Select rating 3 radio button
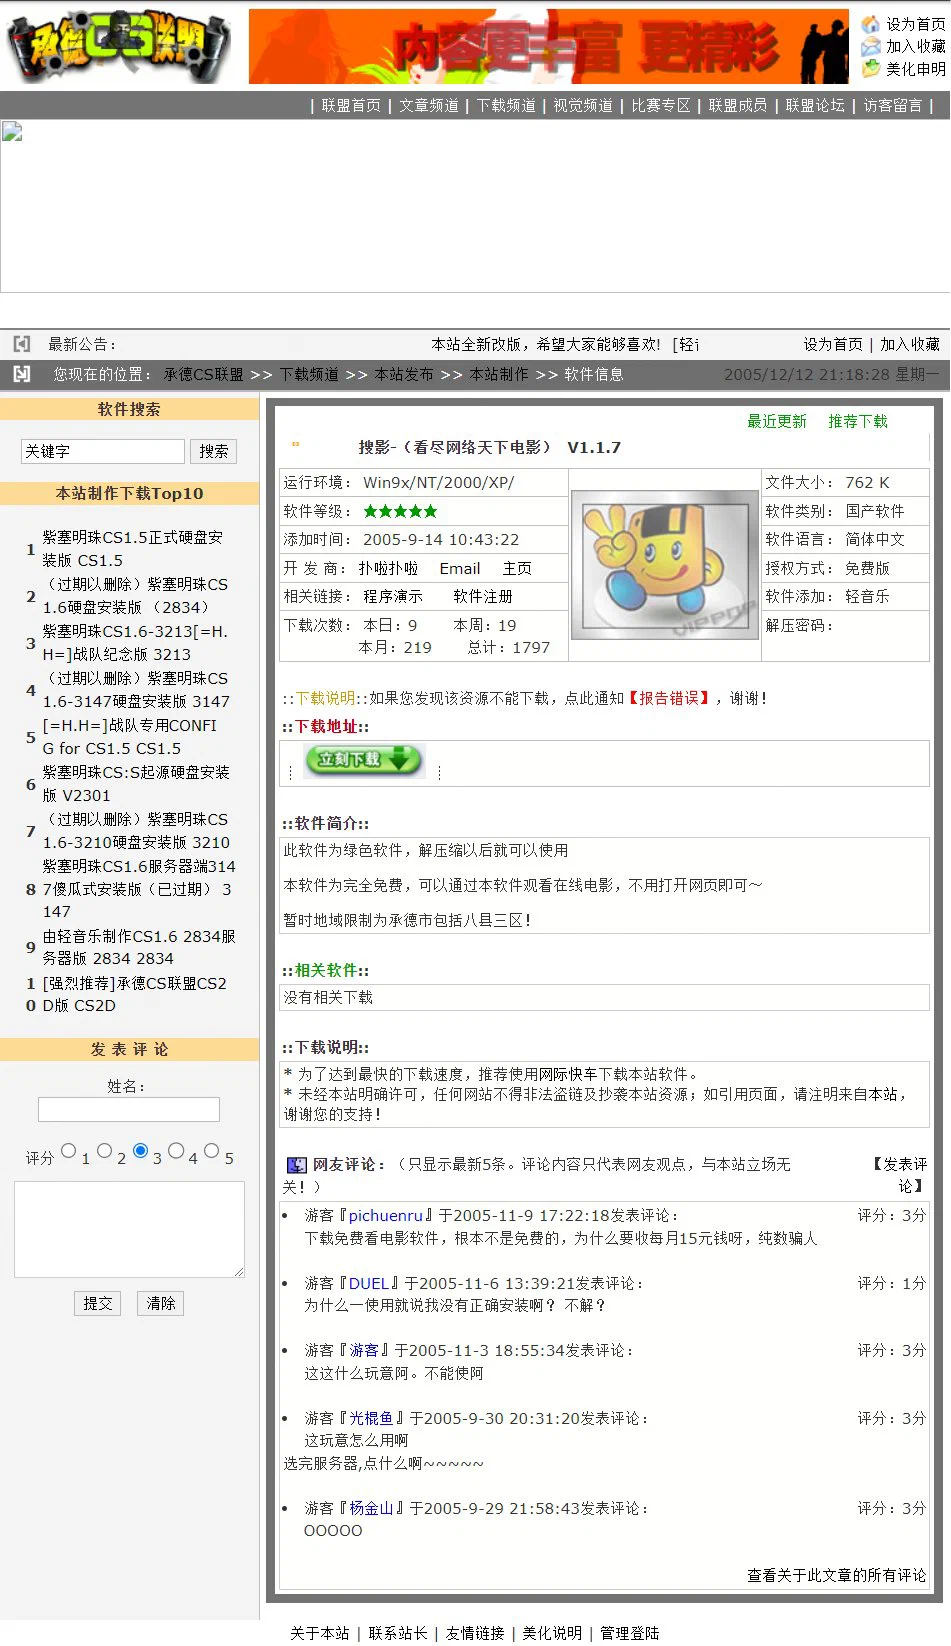951x1646 pixels. coord(140,1151)
